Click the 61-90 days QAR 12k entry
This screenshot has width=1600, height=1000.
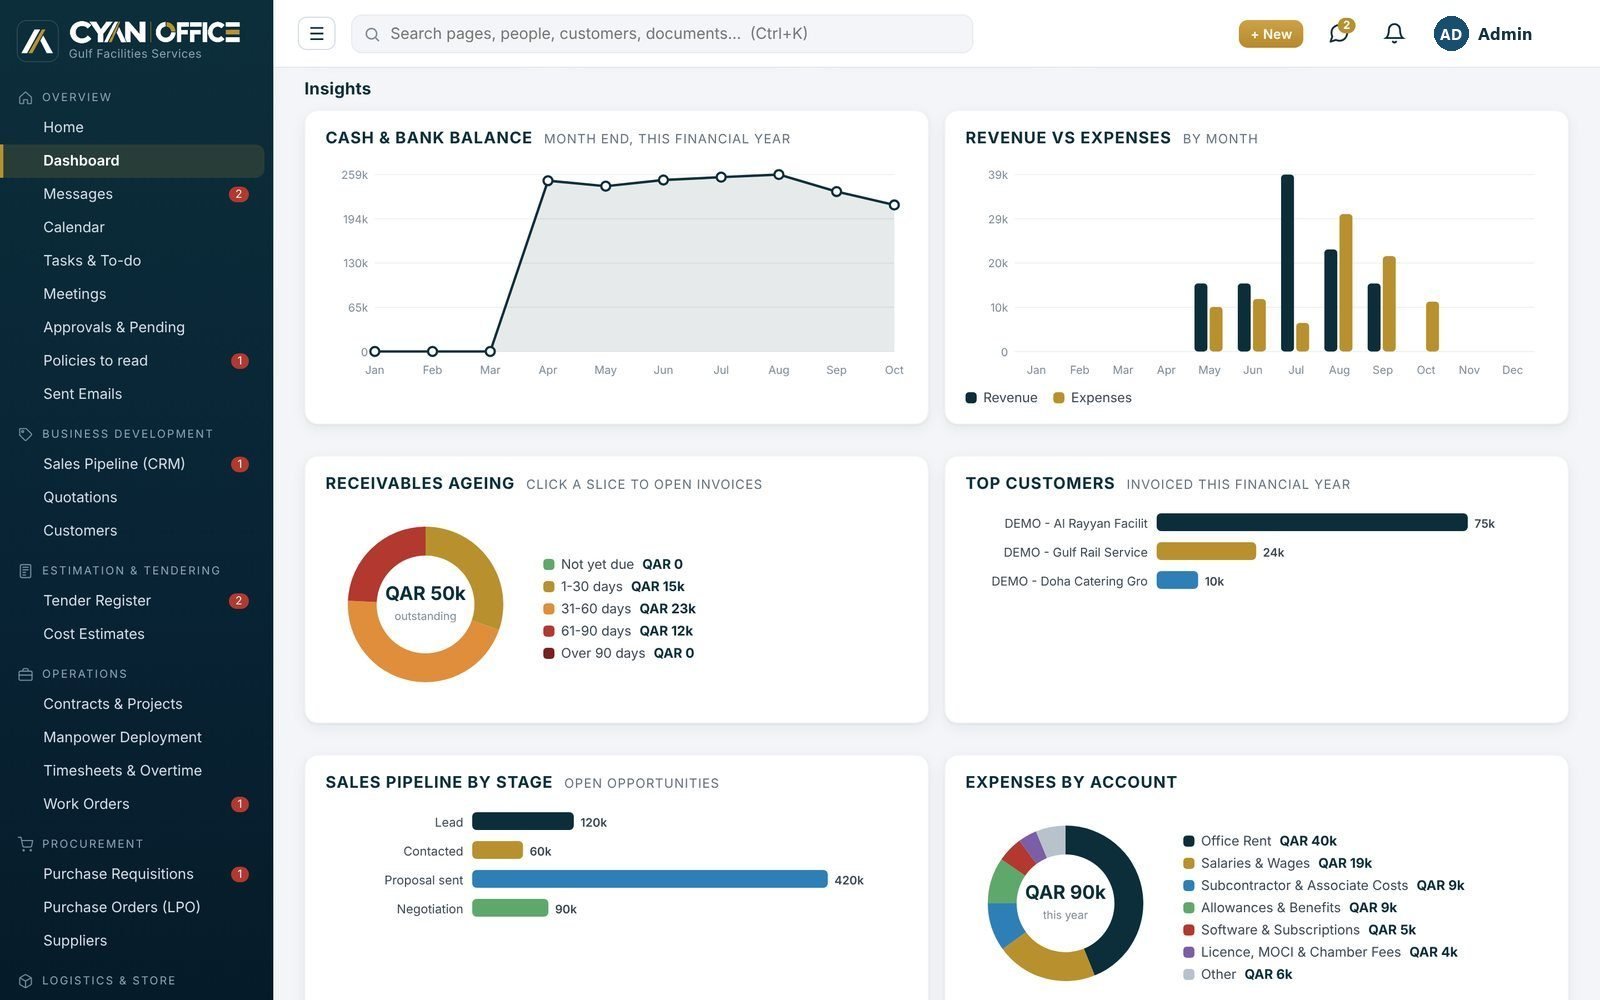tap(617, 631)
